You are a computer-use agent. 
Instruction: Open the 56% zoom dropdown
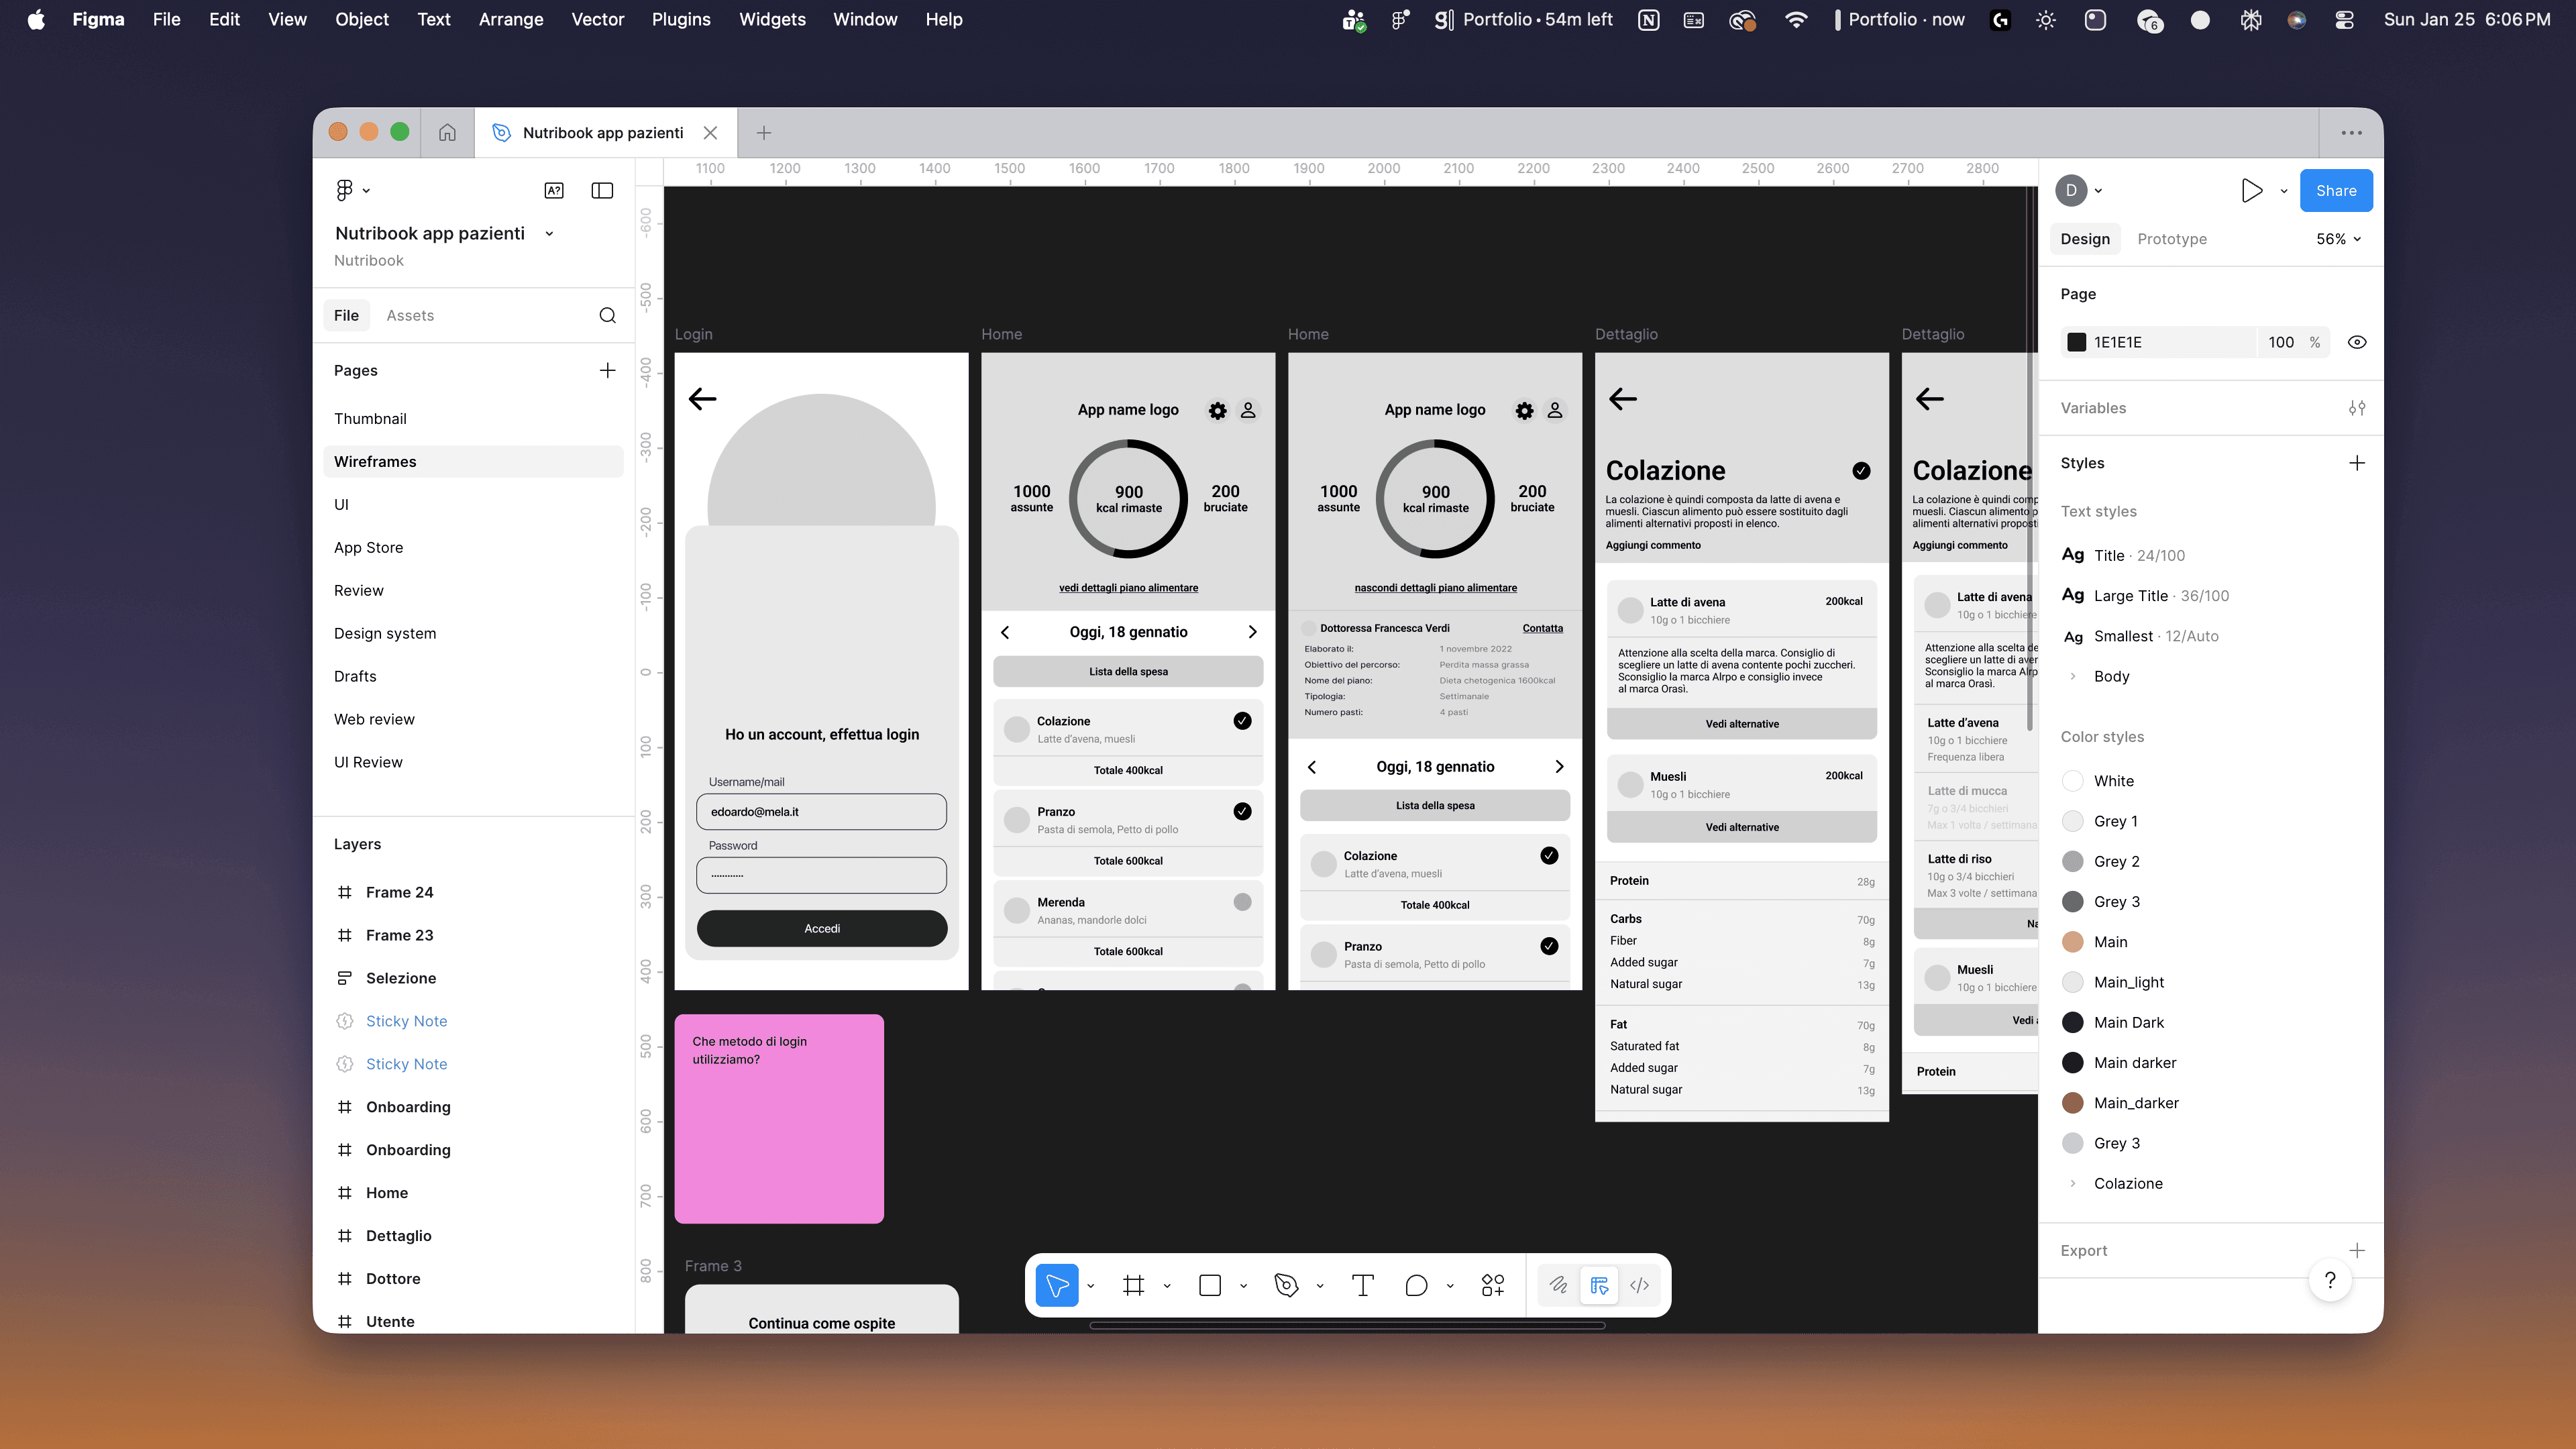point(2338,239)
